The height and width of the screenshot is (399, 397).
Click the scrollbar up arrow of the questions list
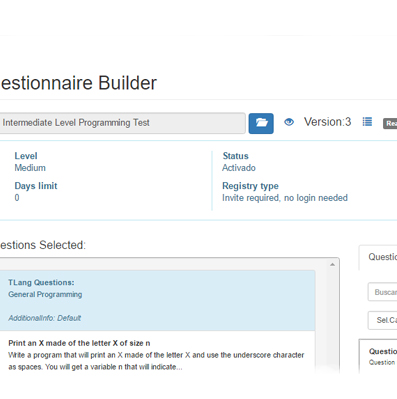click(x=332, y=264)
